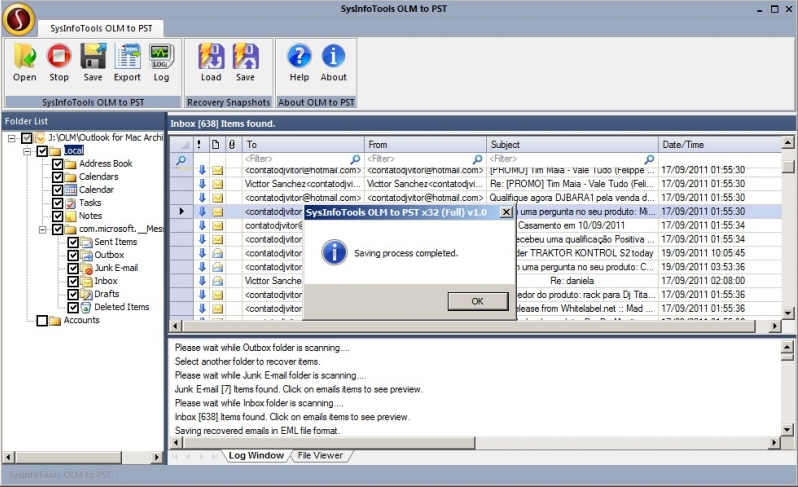The height and width of the screenshot is (487, 798).
Task: Switch to the Log Window tab
Action: click(256, 455)
